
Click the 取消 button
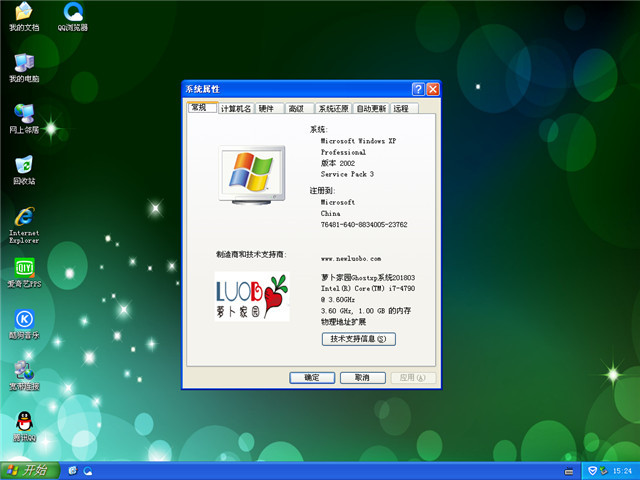[x=362, y=378]
